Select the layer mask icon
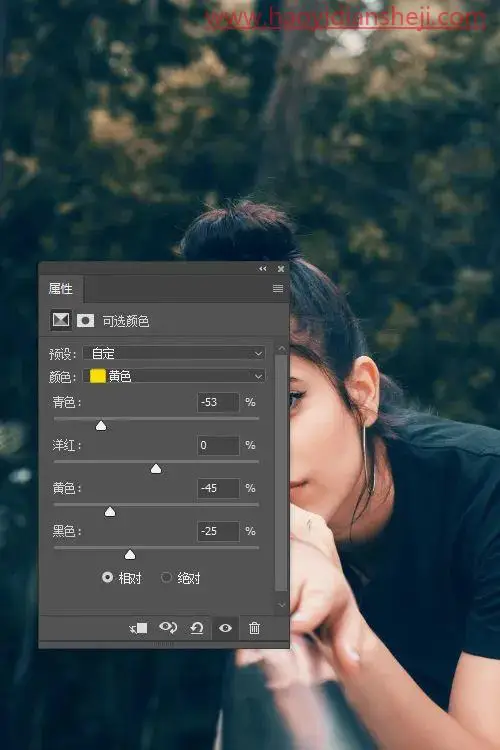 (x=86, y=320)
